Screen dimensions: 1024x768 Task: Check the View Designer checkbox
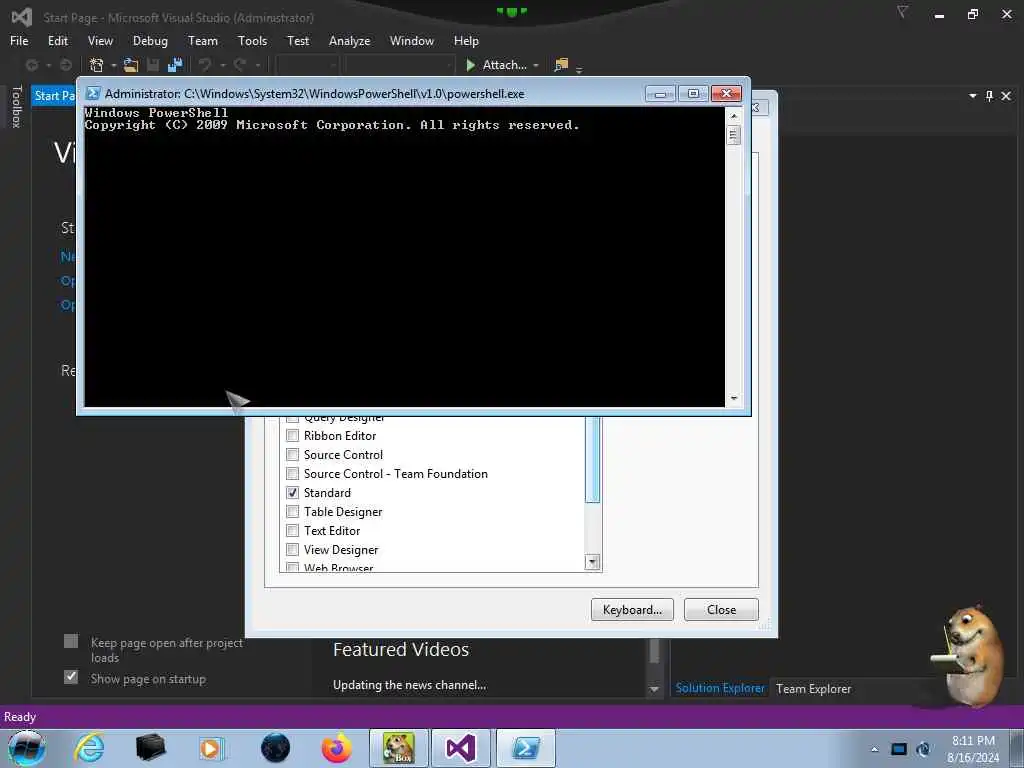point(293,549)
